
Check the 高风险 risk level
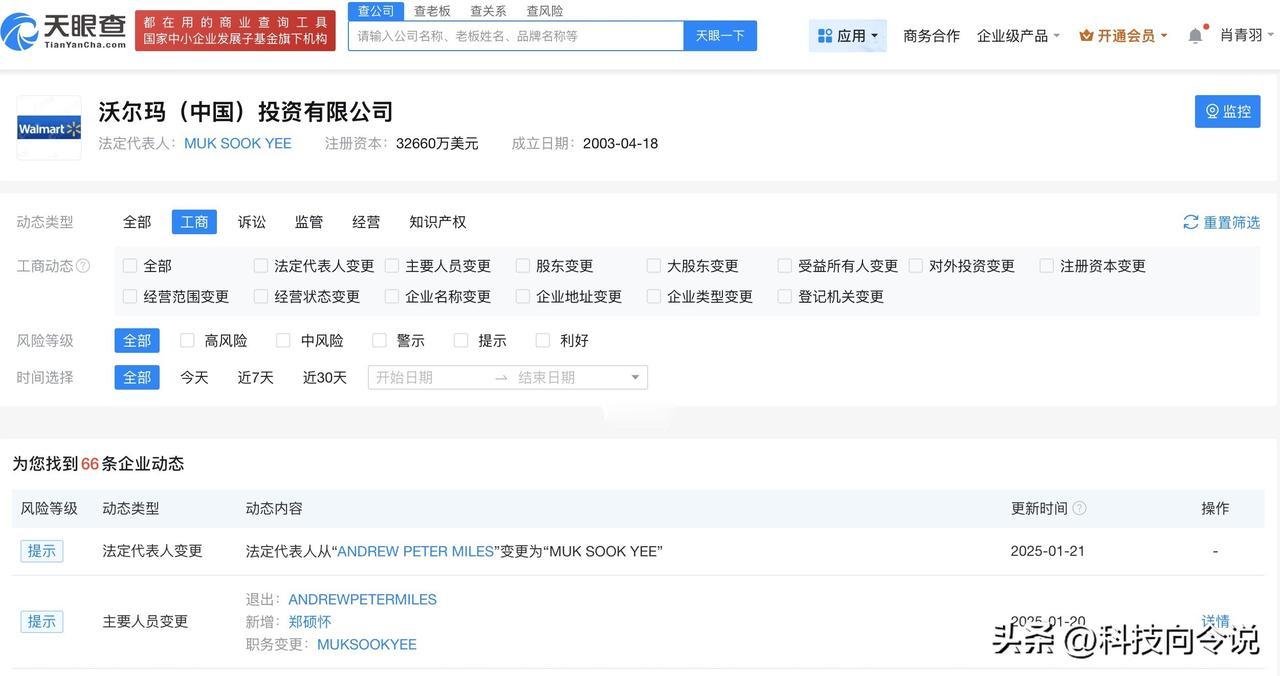pyautogui.click(x=187, y=341)
